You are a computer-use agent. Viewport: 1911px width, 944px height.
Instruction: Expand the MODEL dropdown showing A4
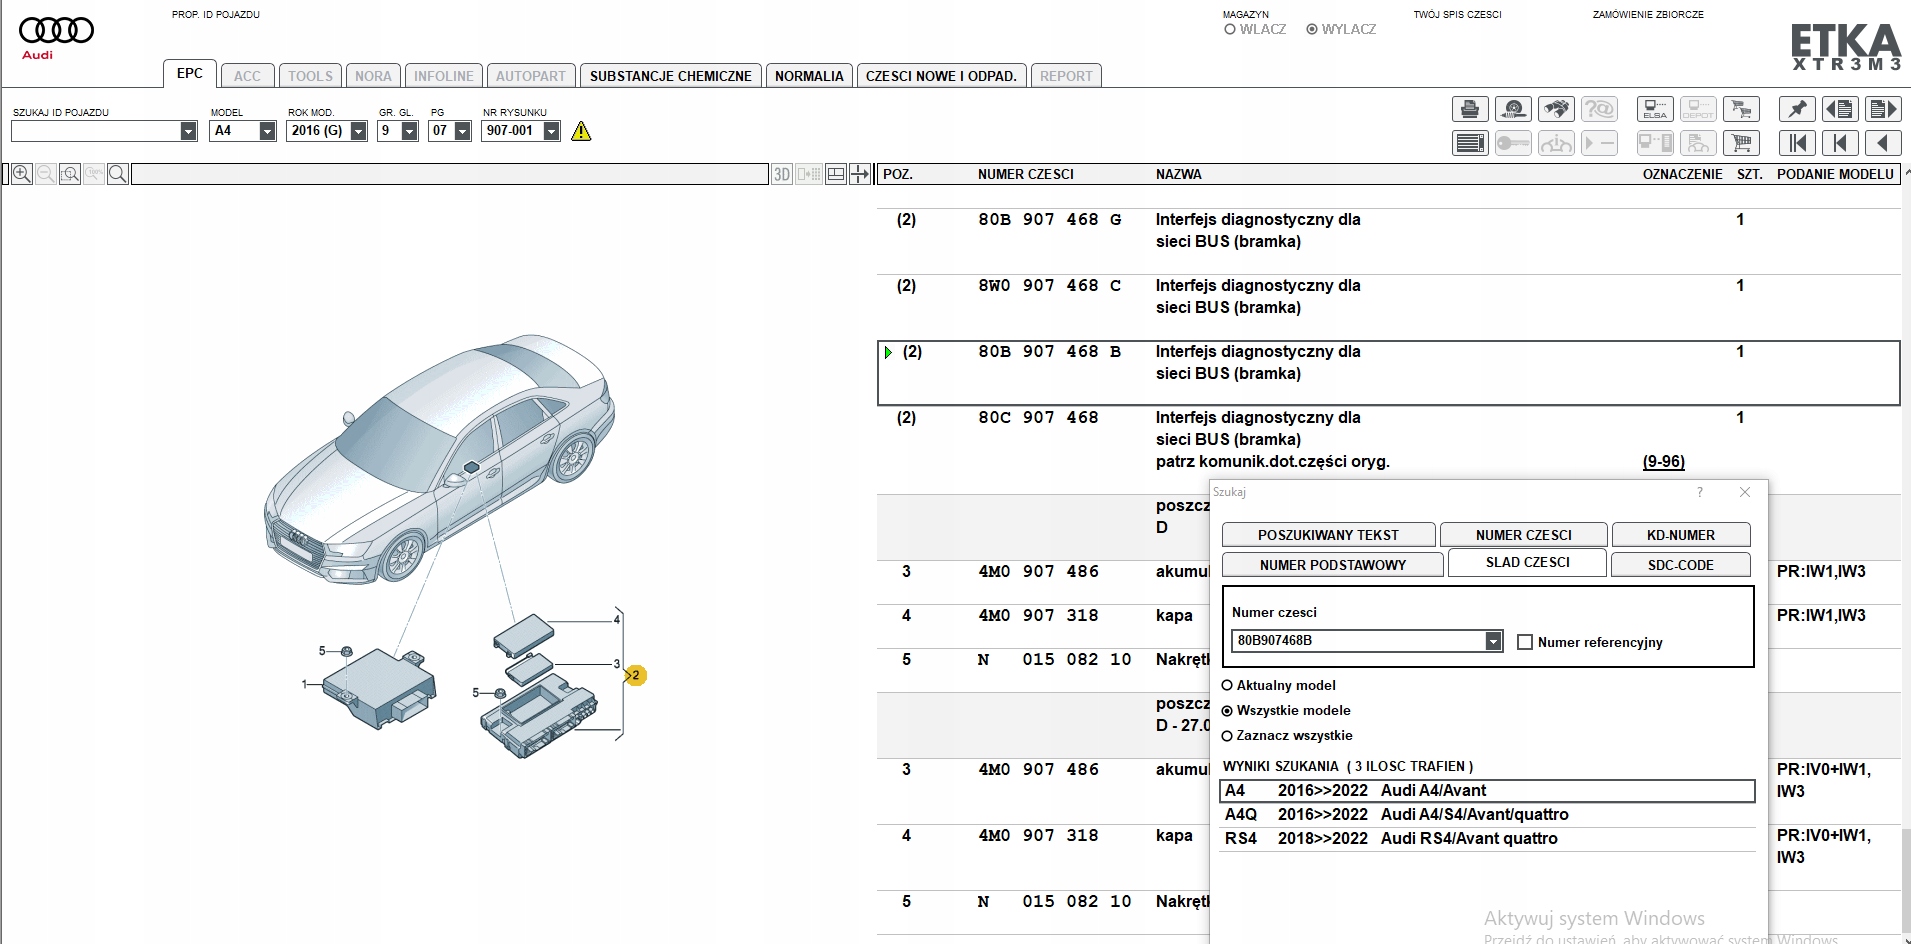pos(267,131)
